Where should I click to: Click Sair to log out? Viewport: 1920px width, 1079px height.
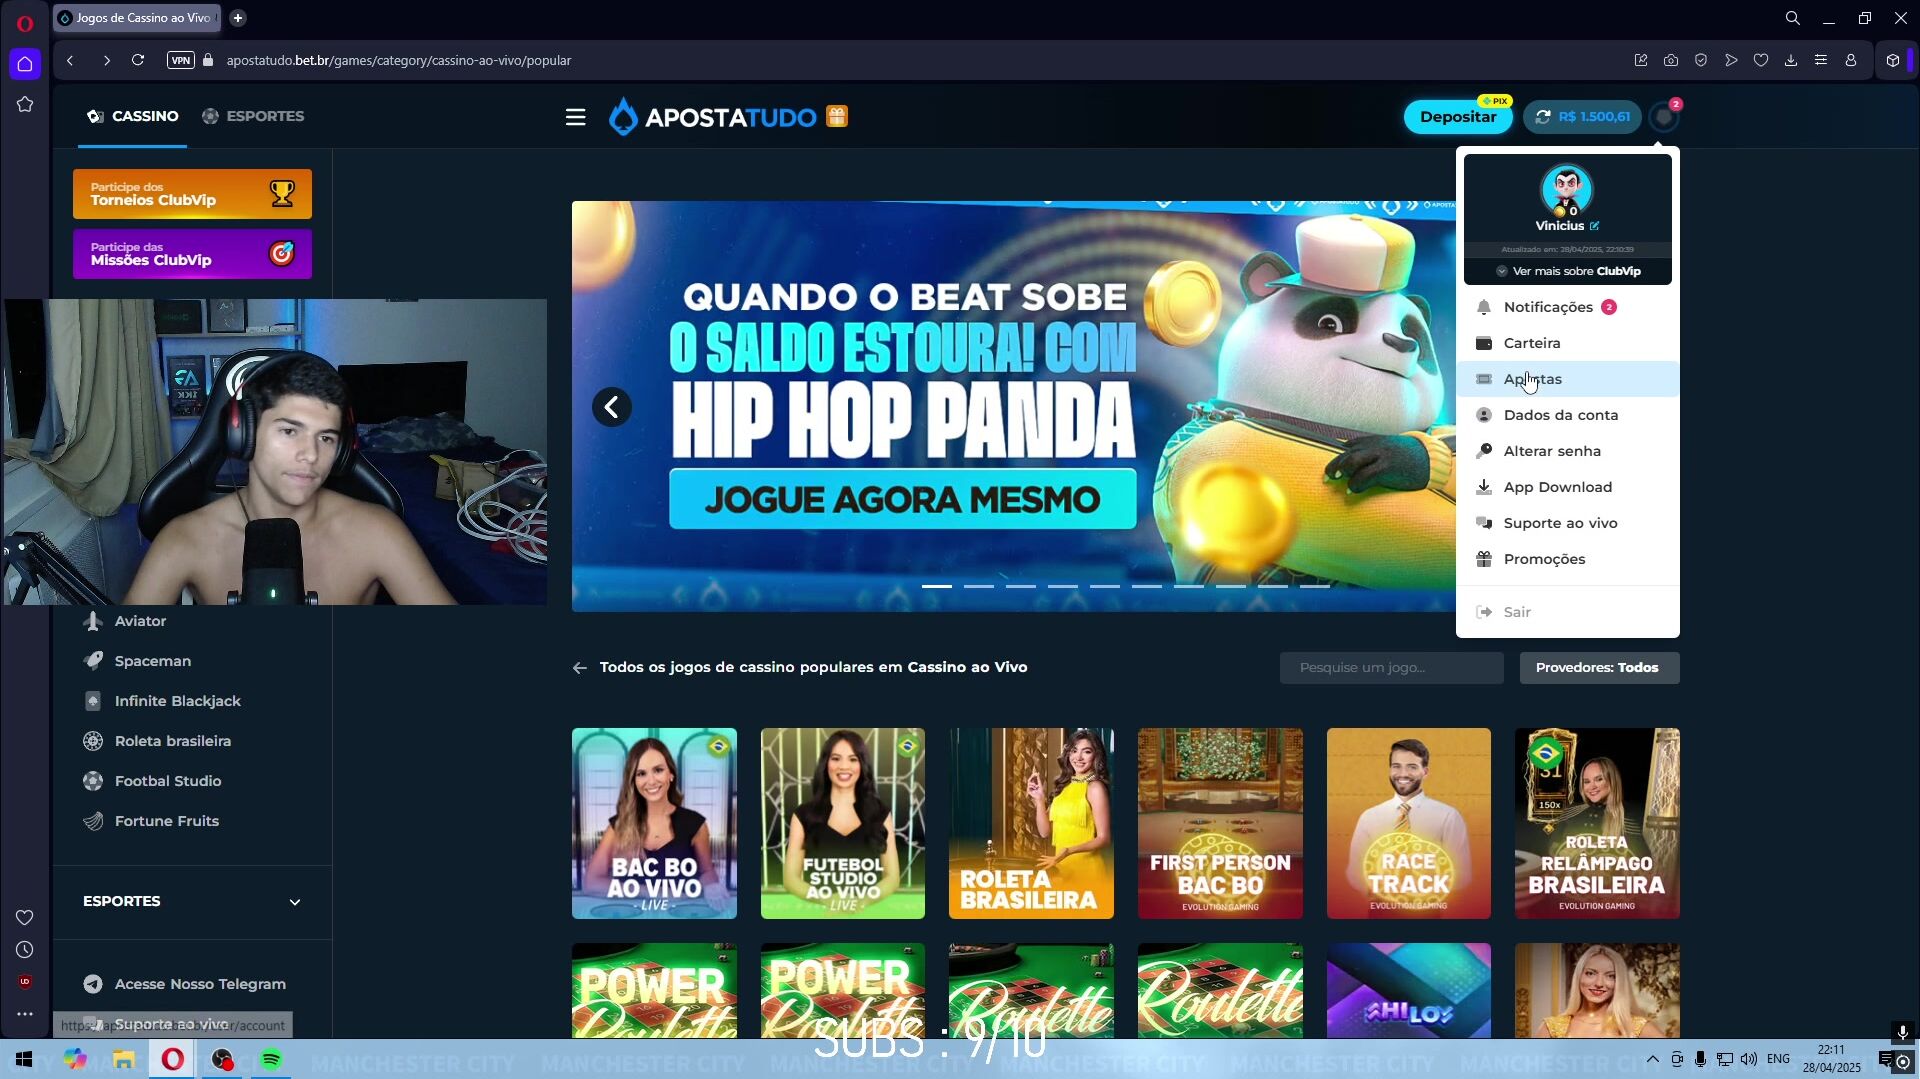(x=1567, y=612)
